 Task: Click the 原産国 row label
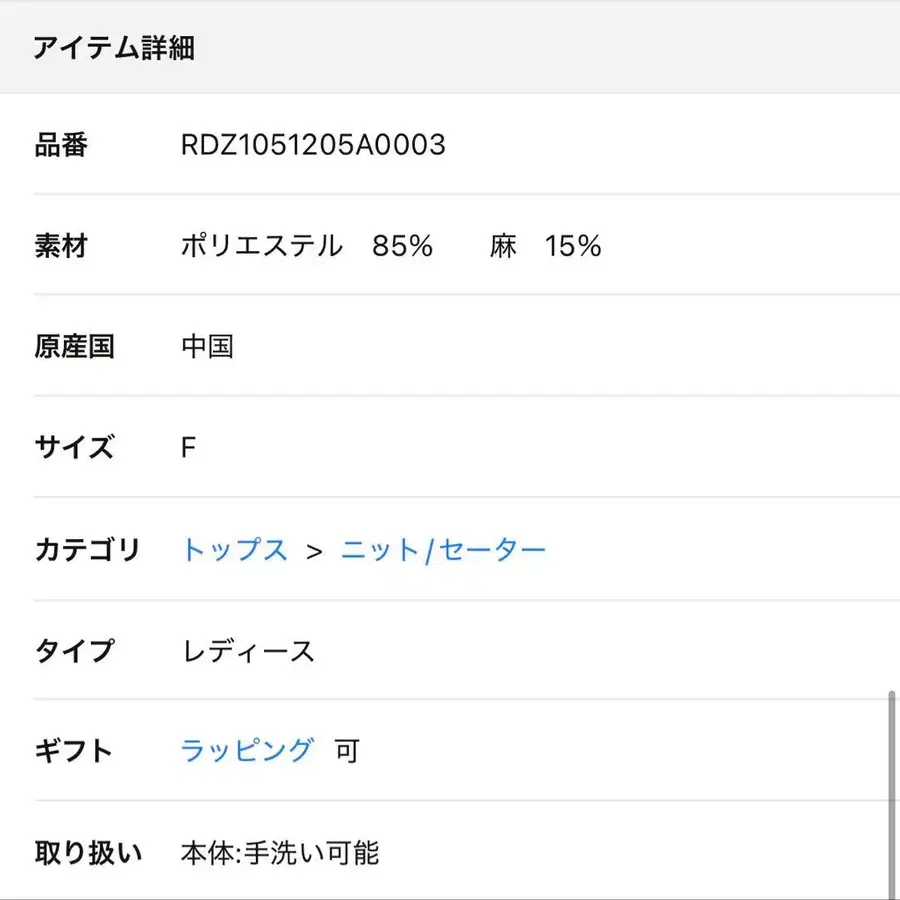pyautogui.click(x=75, y=347)
